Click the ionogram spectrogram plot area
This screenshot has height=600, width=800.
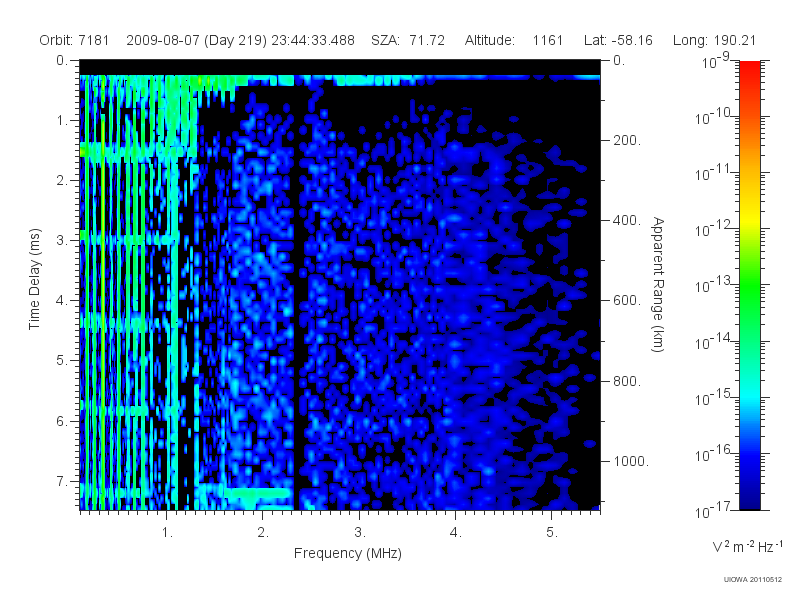click(340, 285)
